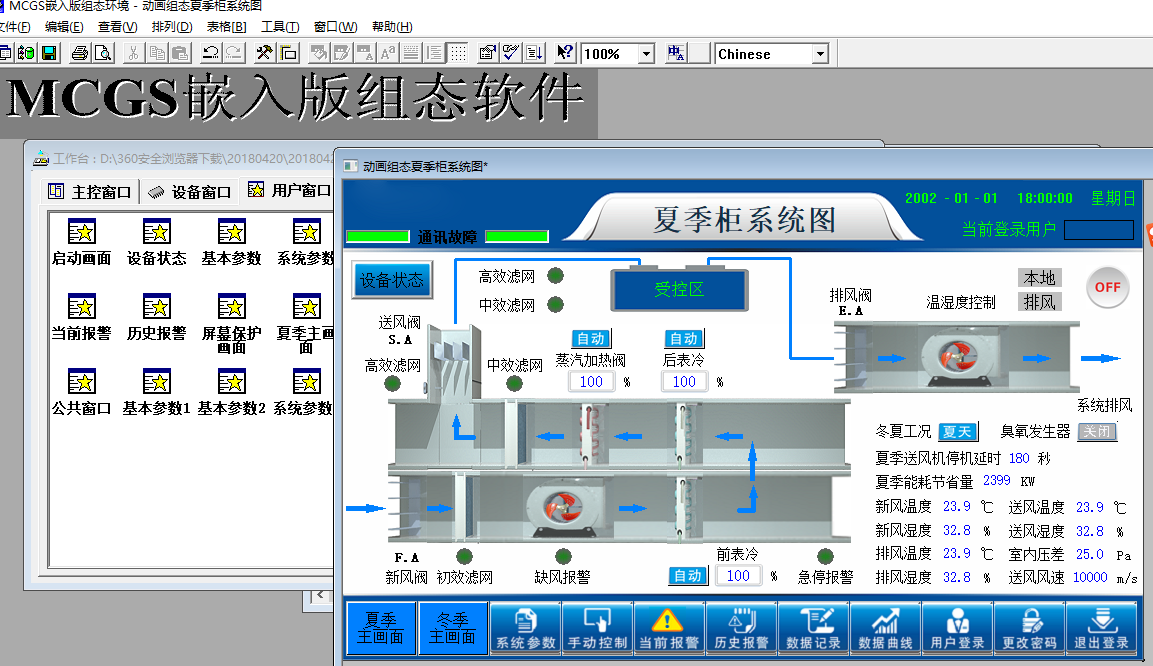Click the print icon in the toolbar
The width and height of the screenshot is (1153, 666).
(x=80, y=53)
